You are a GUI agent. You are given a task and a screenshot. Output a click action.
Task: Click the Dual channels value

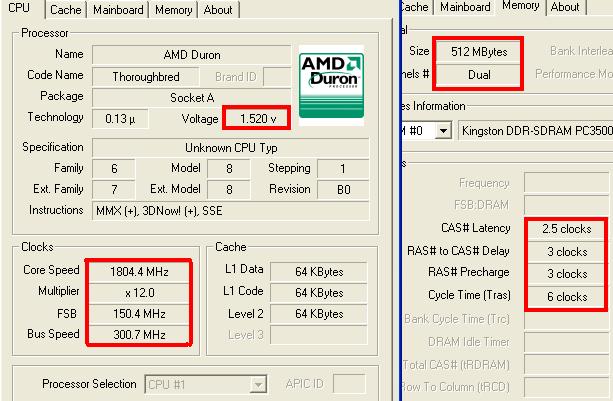pyautogui.click(x=479, y=75)
